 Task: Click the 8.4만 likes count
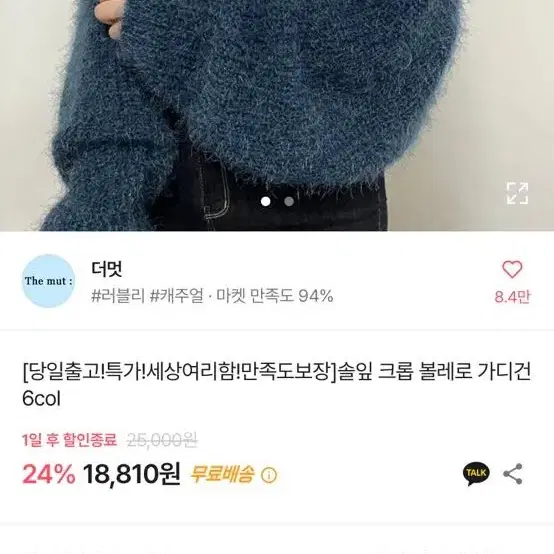click(512, 297)
